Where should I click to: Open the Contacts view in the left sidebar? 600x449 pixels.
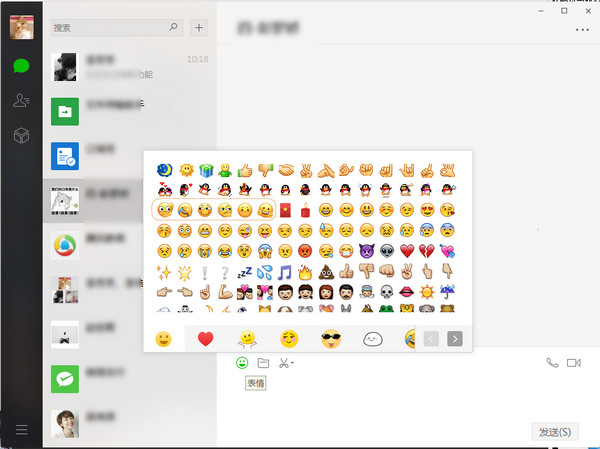(21, 100)
